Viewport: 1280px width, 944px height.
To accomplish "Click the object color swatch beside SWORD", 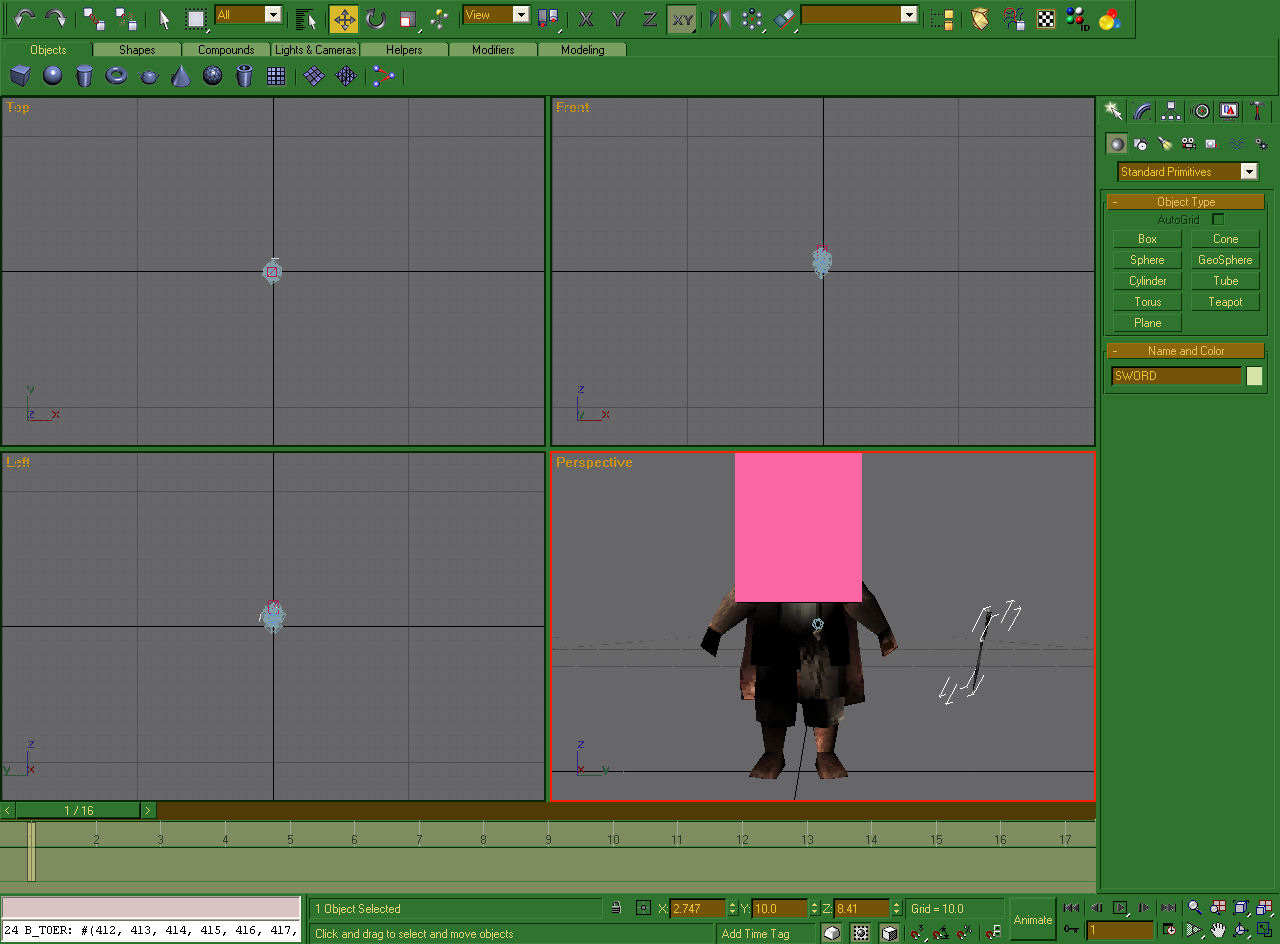I will tap(1254, 376).
